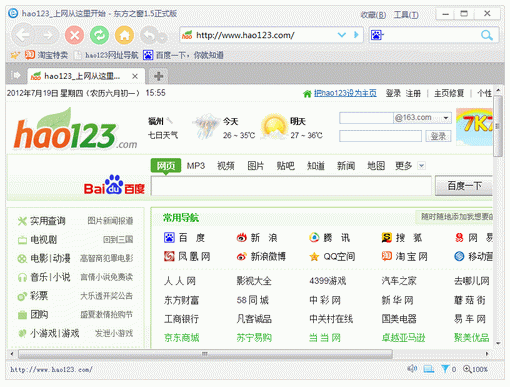Open 实用查询 in the left sidebar
Screen dimensions: 510x387
(x=48, y=221)
